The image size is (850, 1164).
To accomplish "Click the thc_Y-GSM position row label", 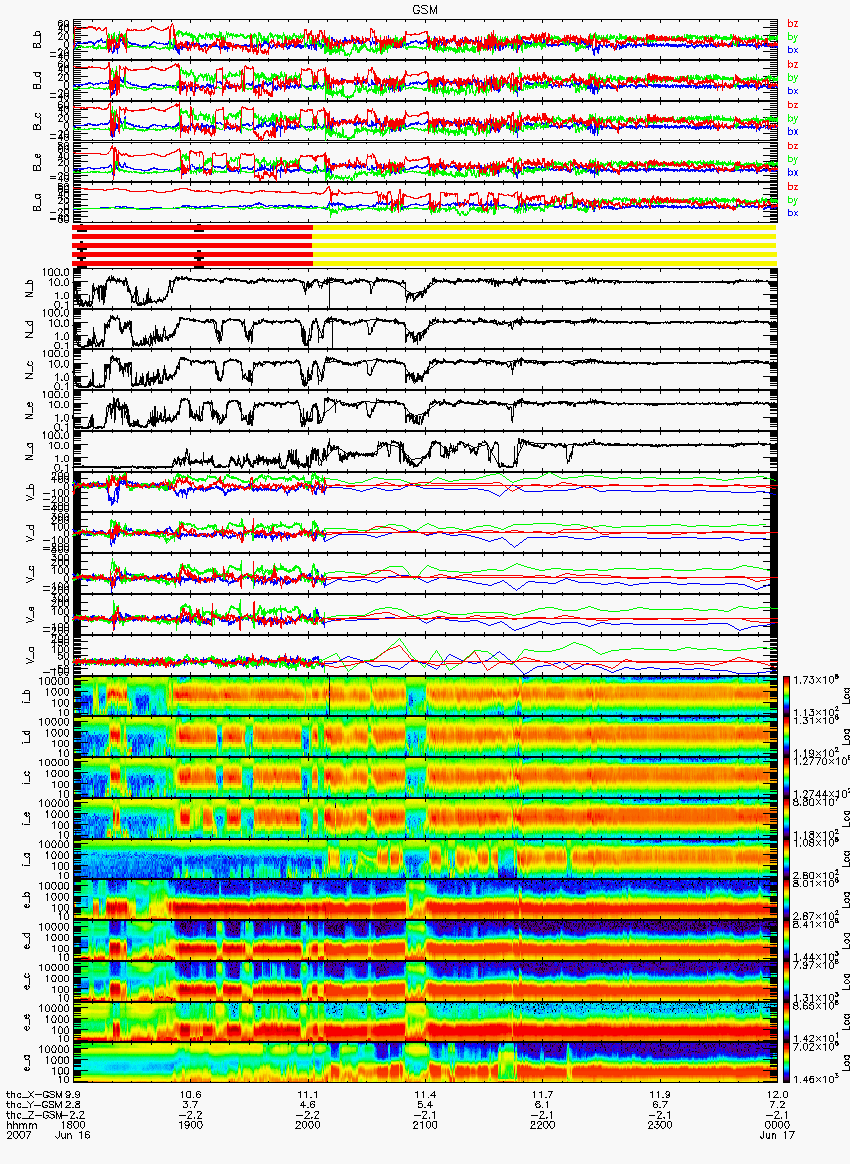I will click(34, 1105).
